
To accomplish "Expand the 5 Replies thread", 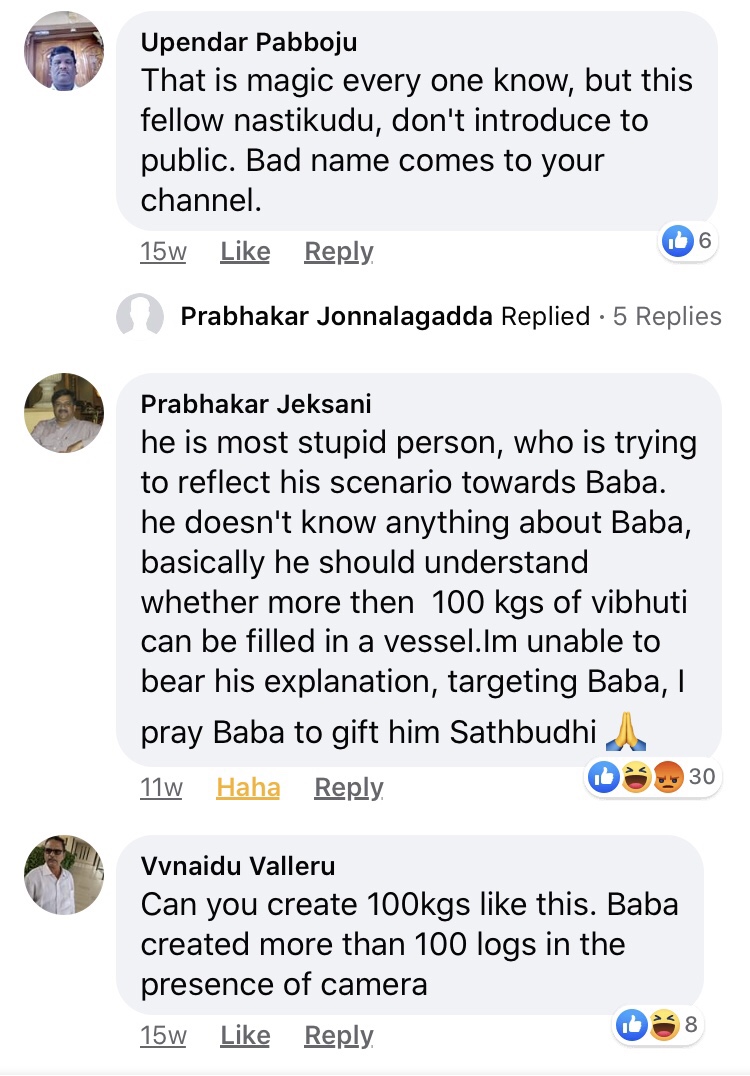I will click(x=667, y=317).
